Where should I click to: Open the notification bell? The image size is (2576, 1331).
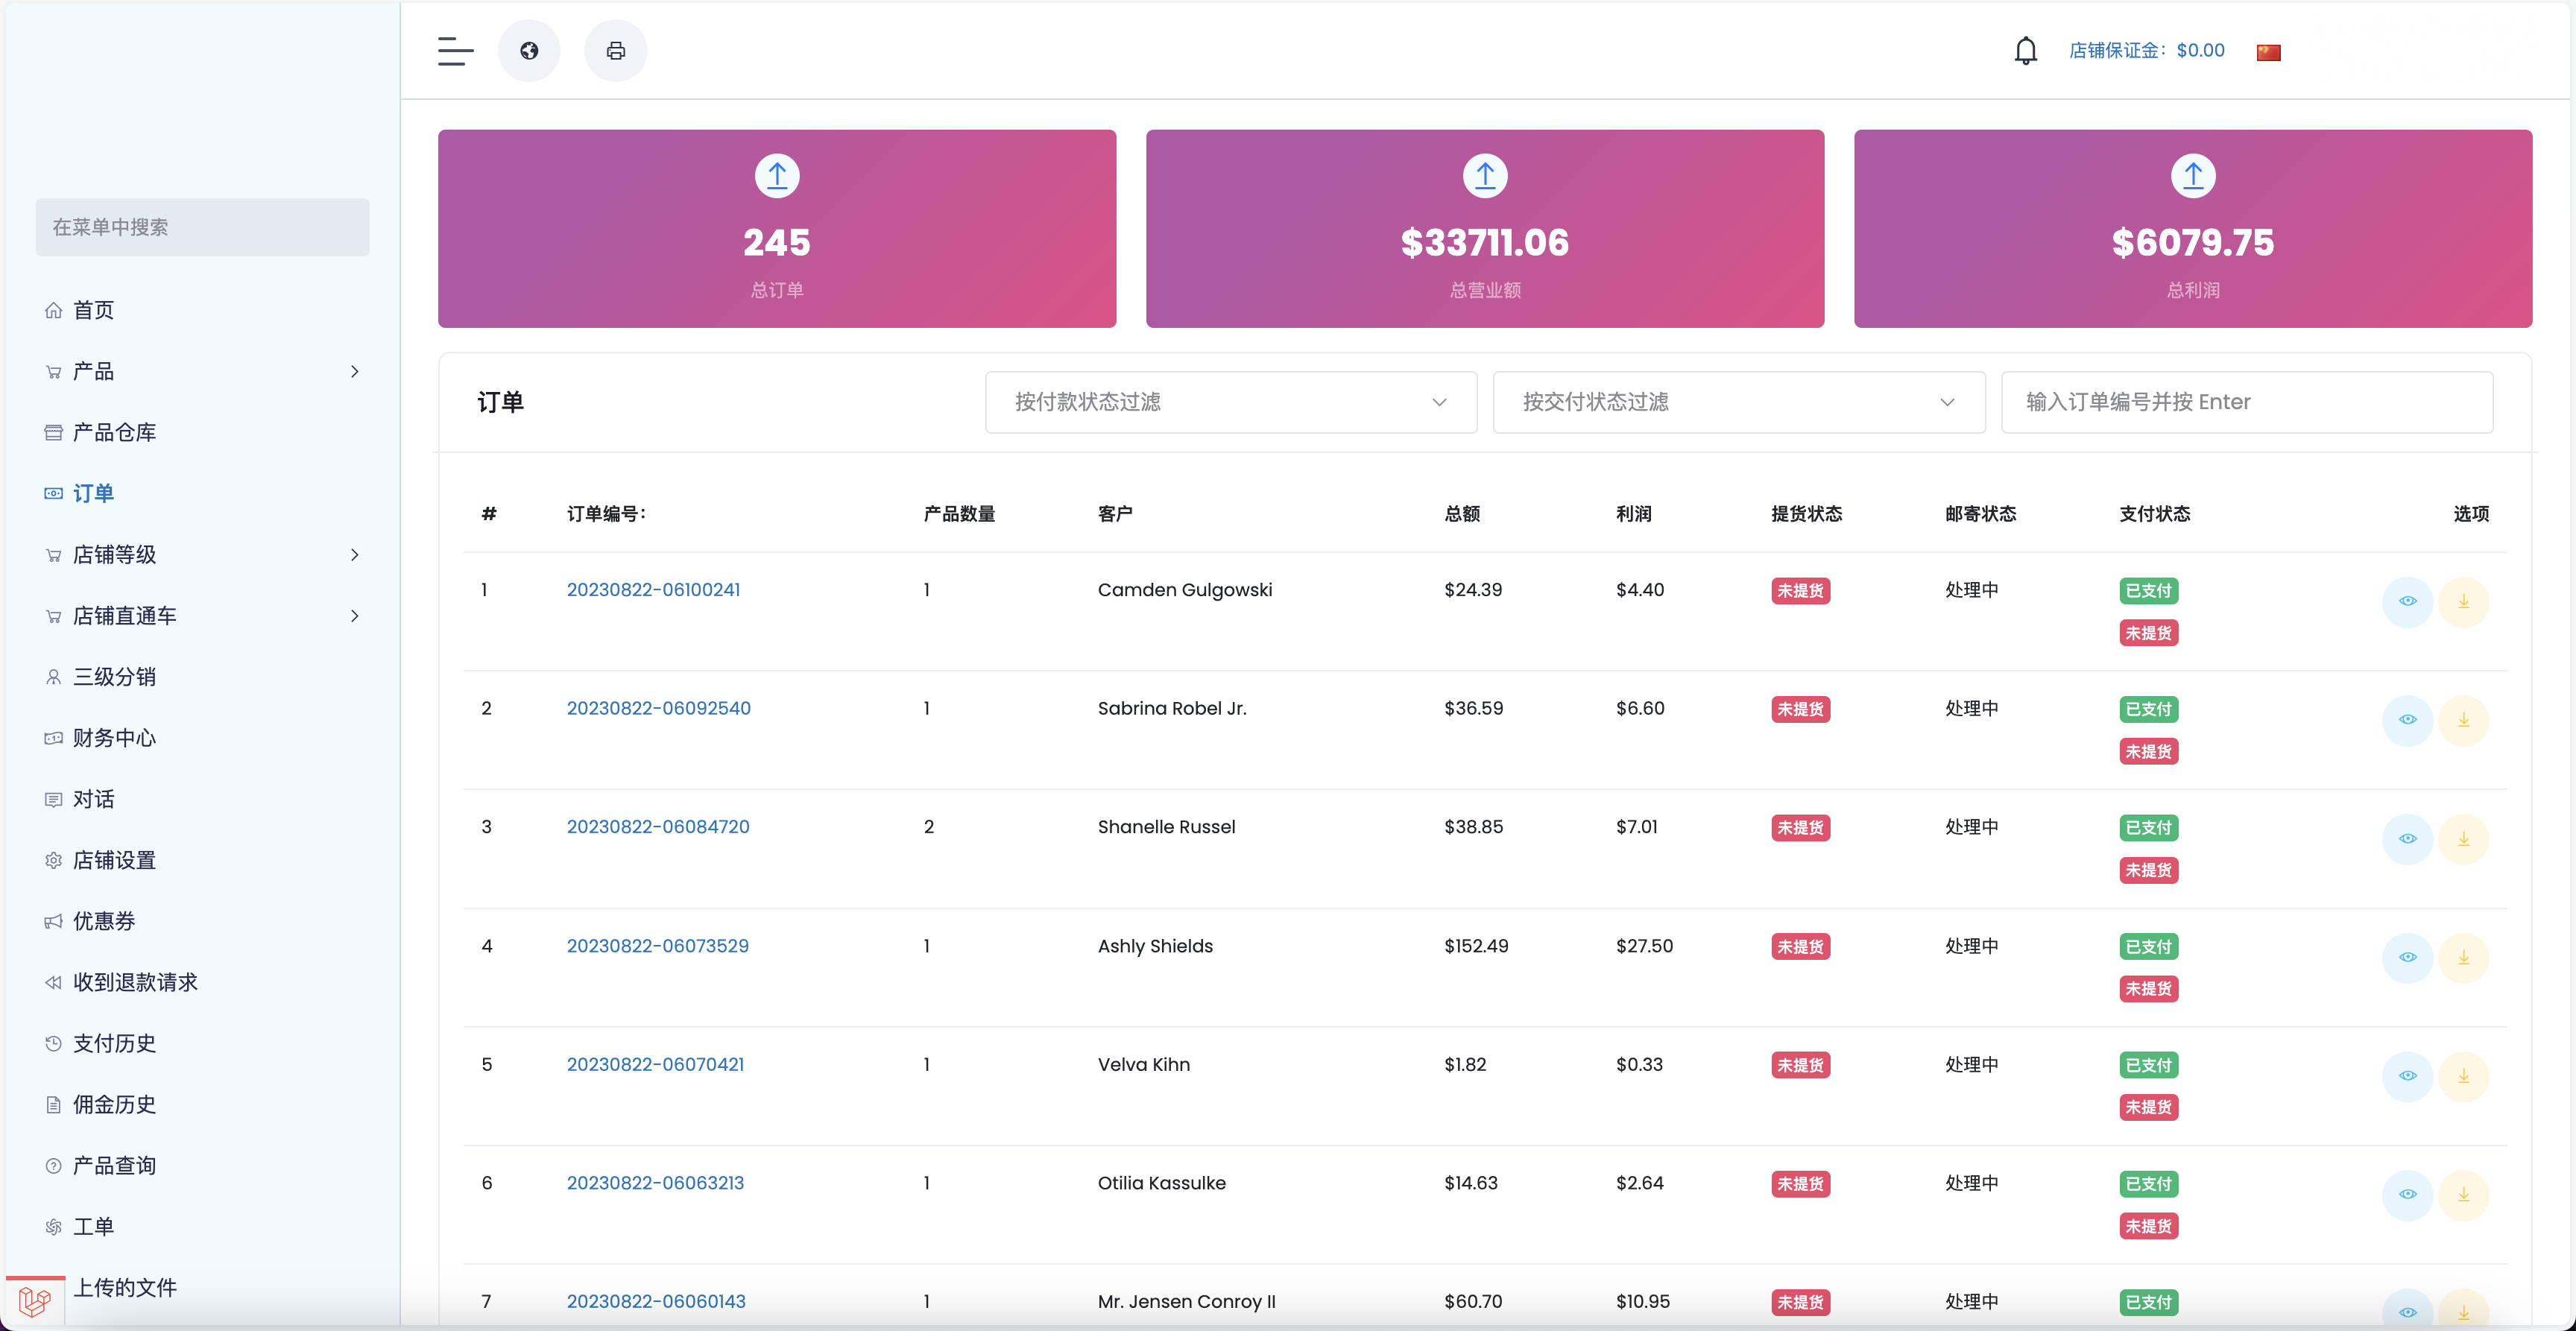coord(2025,51)
